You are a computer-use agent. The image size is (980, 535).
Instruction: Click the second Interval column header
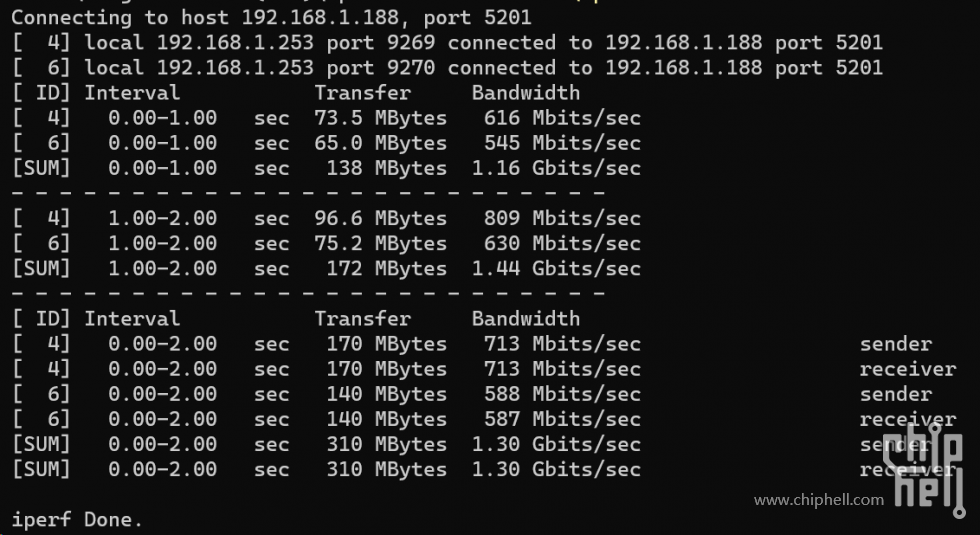pyautogui.click(x=132, y=319)
